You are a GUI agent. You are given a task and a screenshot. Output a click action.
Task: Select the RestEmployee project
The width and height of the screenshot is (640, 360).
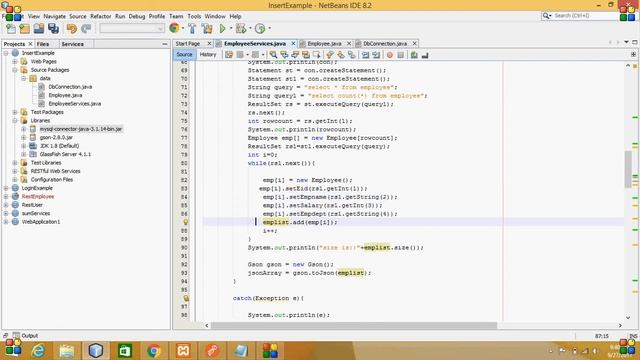point(38,197)
